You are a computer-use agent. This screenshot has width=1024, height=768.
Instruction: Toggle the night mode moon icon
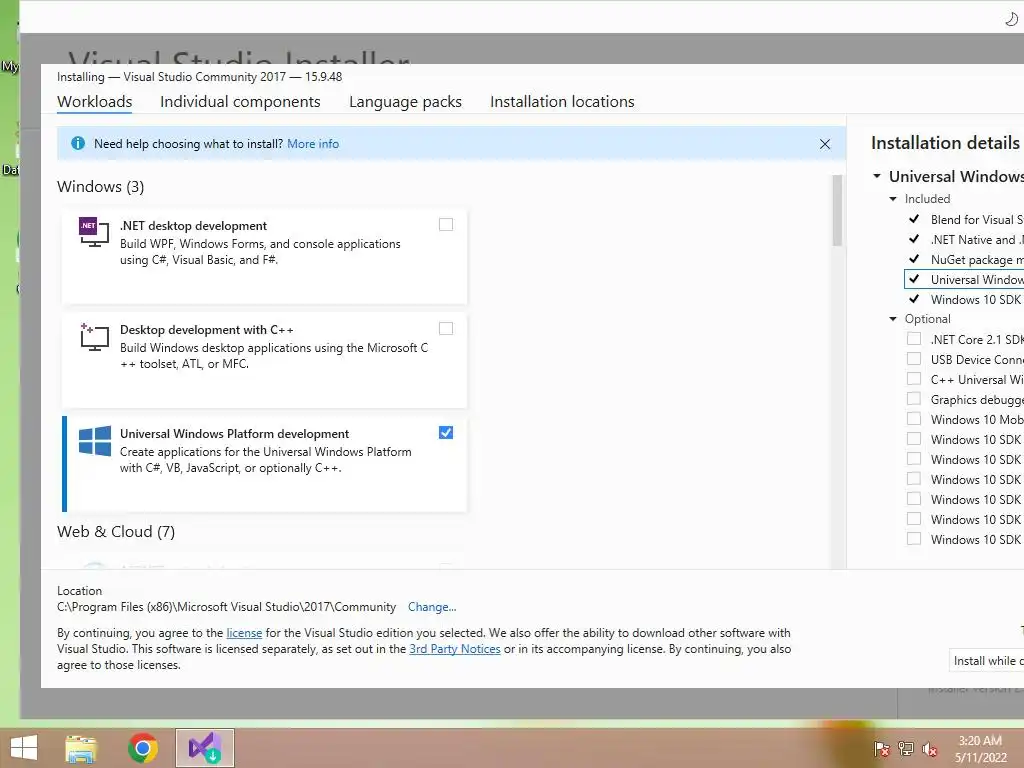(1012, 19)
